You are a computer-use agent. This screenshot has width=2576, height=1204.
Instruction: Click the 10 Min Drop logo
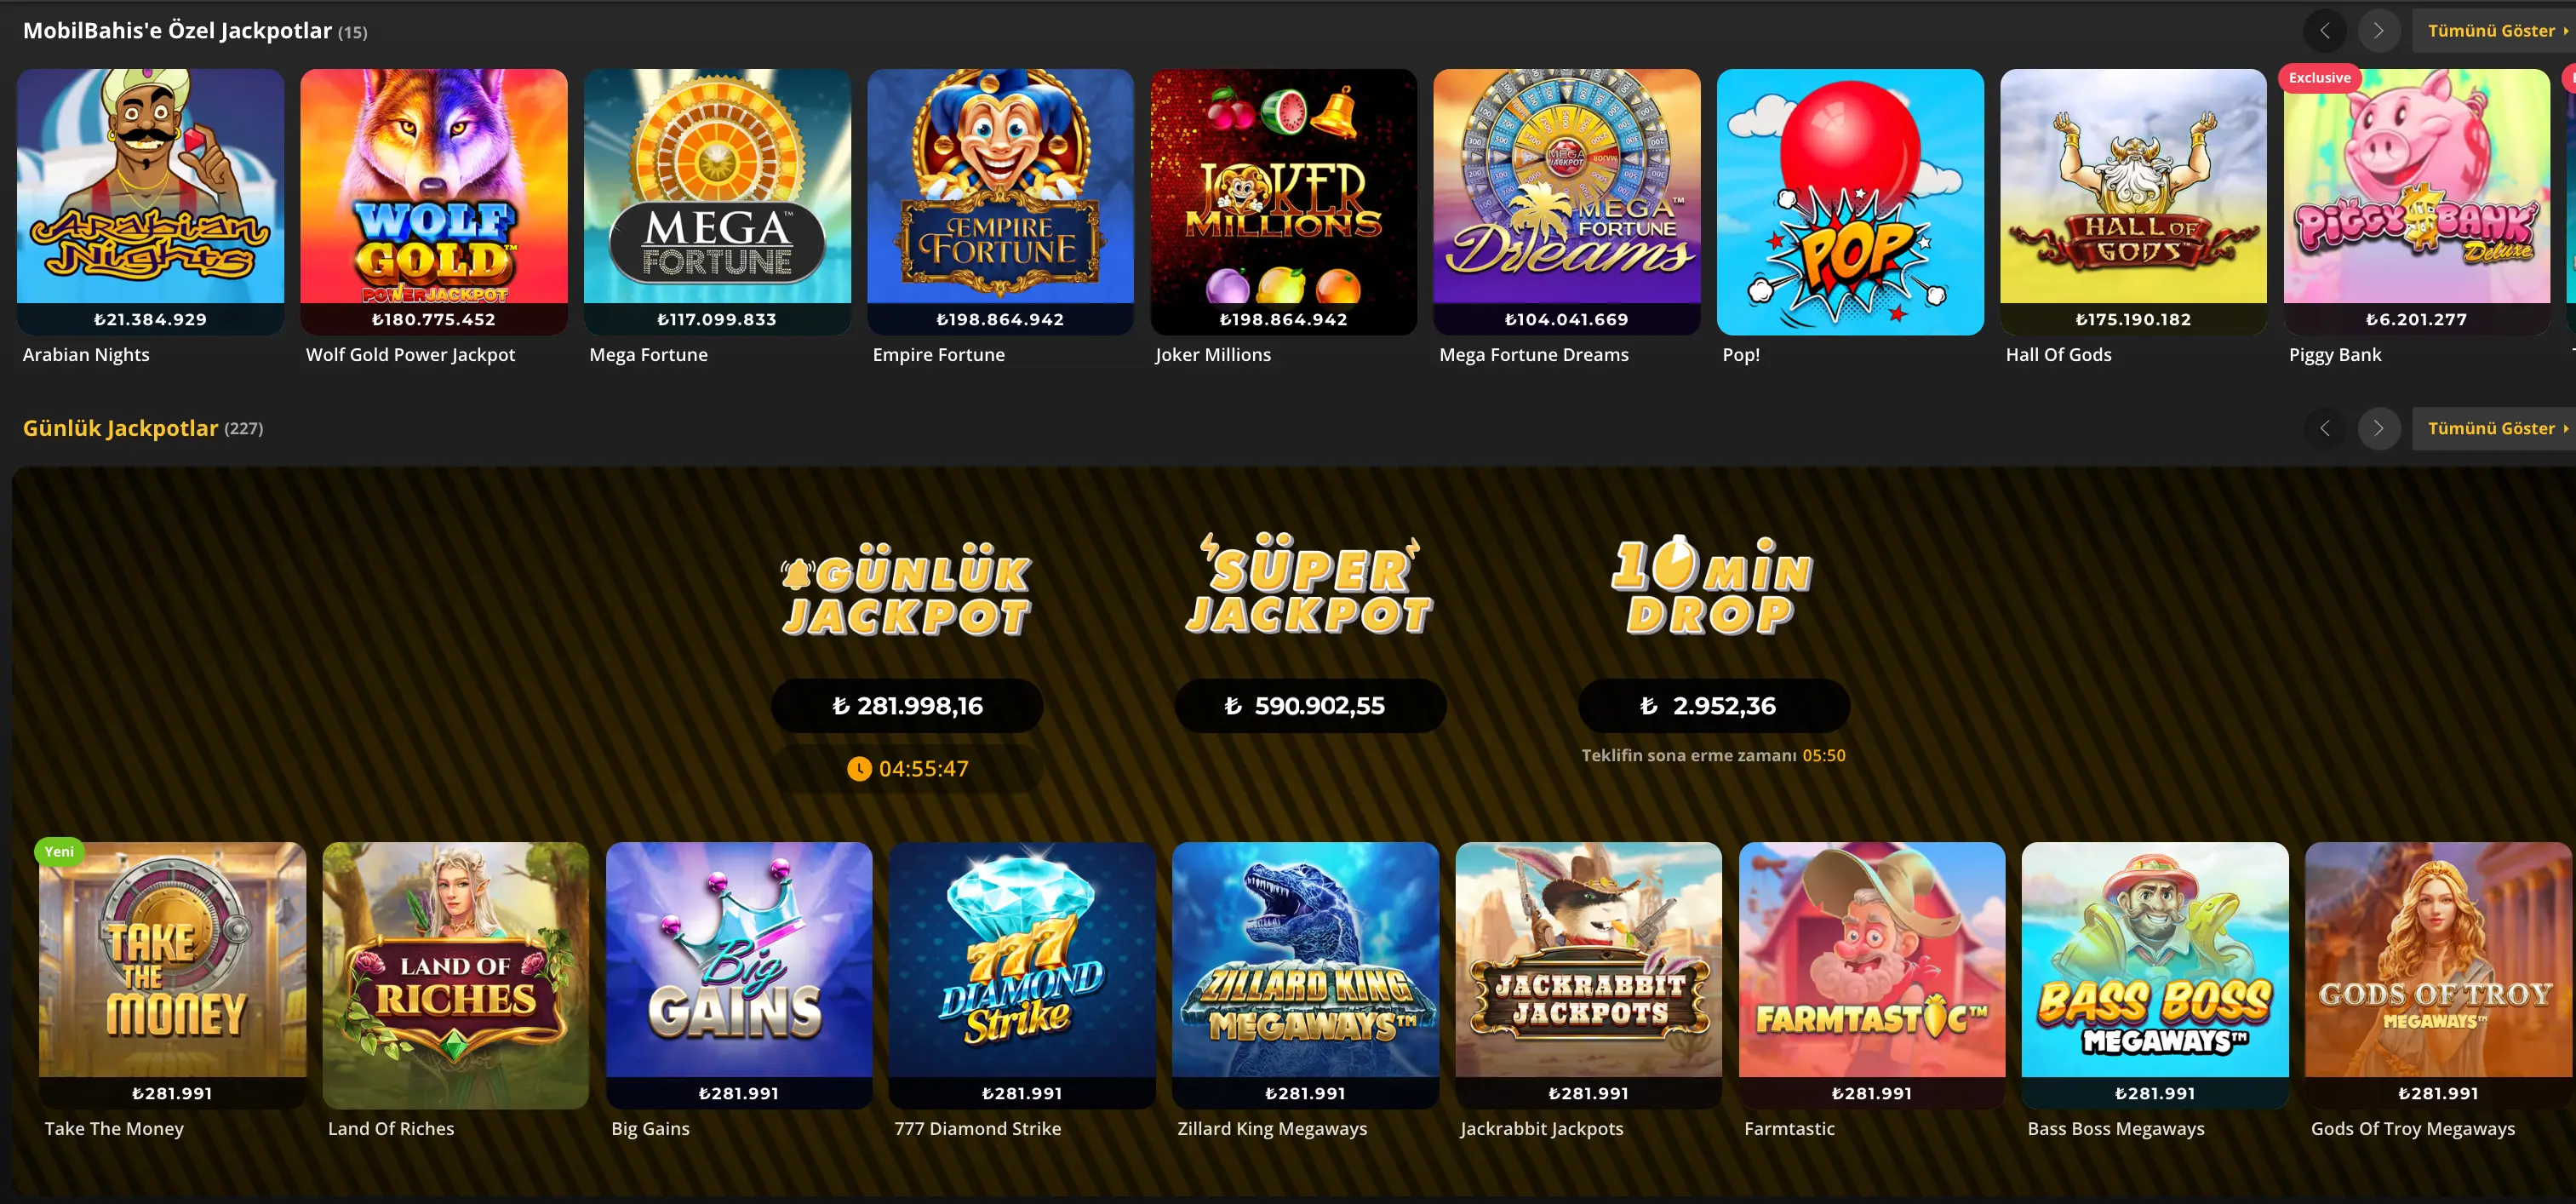point(1712,586)
